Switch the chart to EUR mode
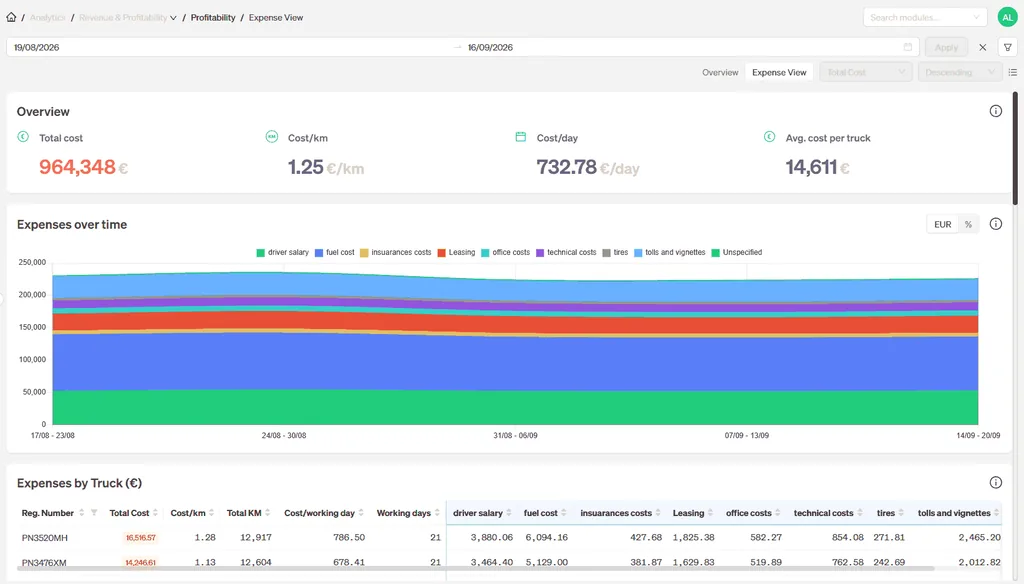1024x584 pixels. click(x=942, y=224)
